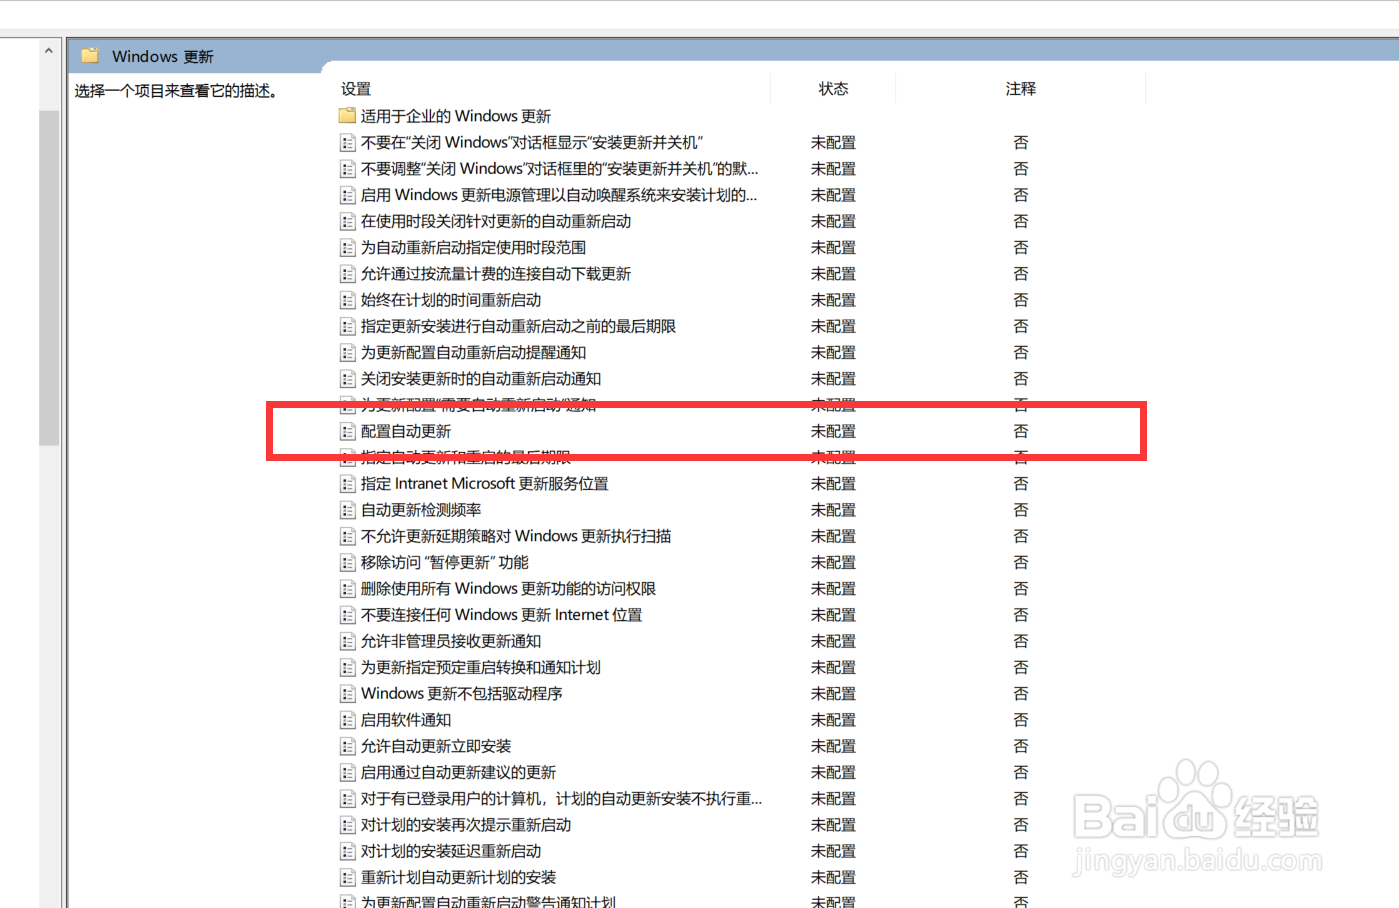Click the policy icon beside 为自动重新启动指定使用时段范围
This screenshot has height=908, width=1399.
346,247
